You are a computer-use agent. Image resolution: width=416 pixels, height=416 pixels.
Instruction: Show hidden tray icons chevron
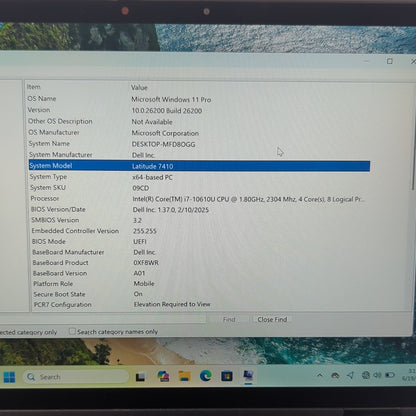tap(320, 375)
